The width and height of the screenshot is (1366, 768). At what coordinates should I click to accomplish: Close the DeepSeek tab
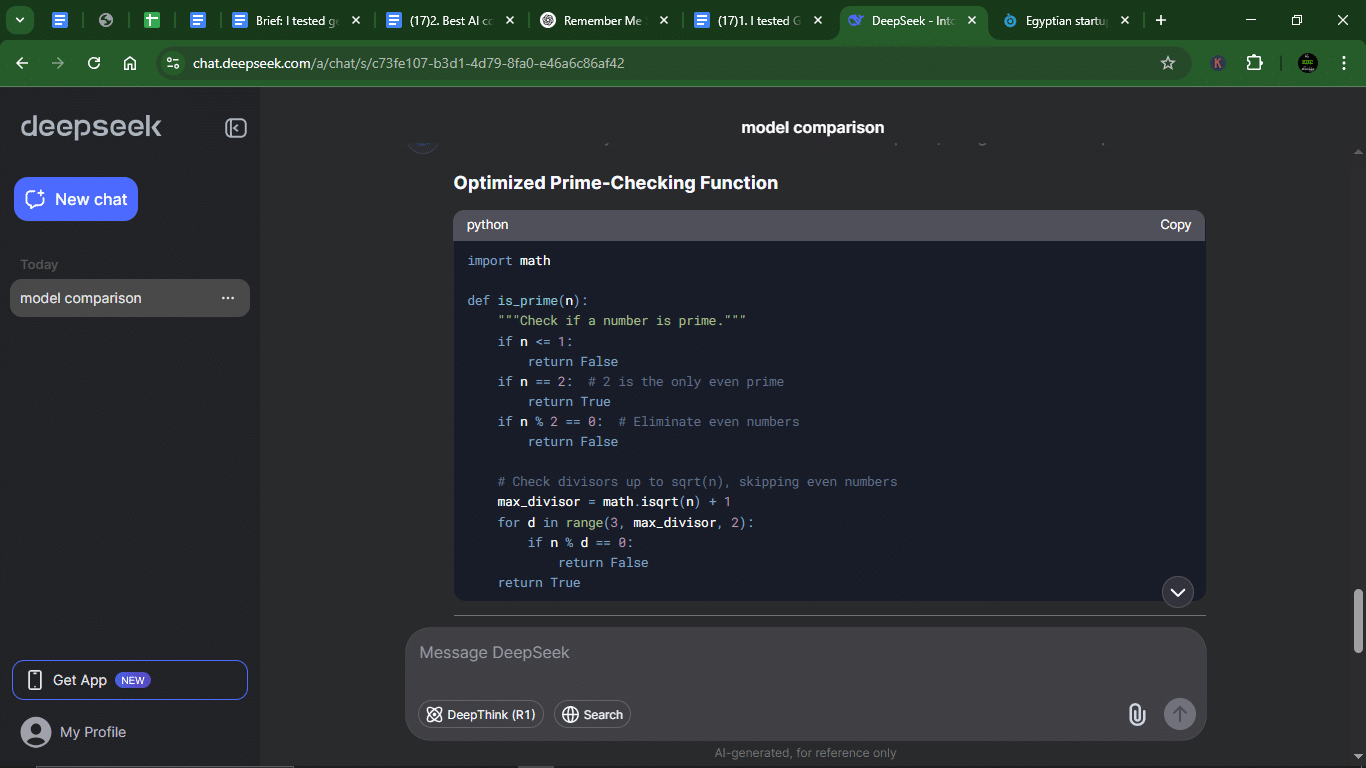click(972, 20)
